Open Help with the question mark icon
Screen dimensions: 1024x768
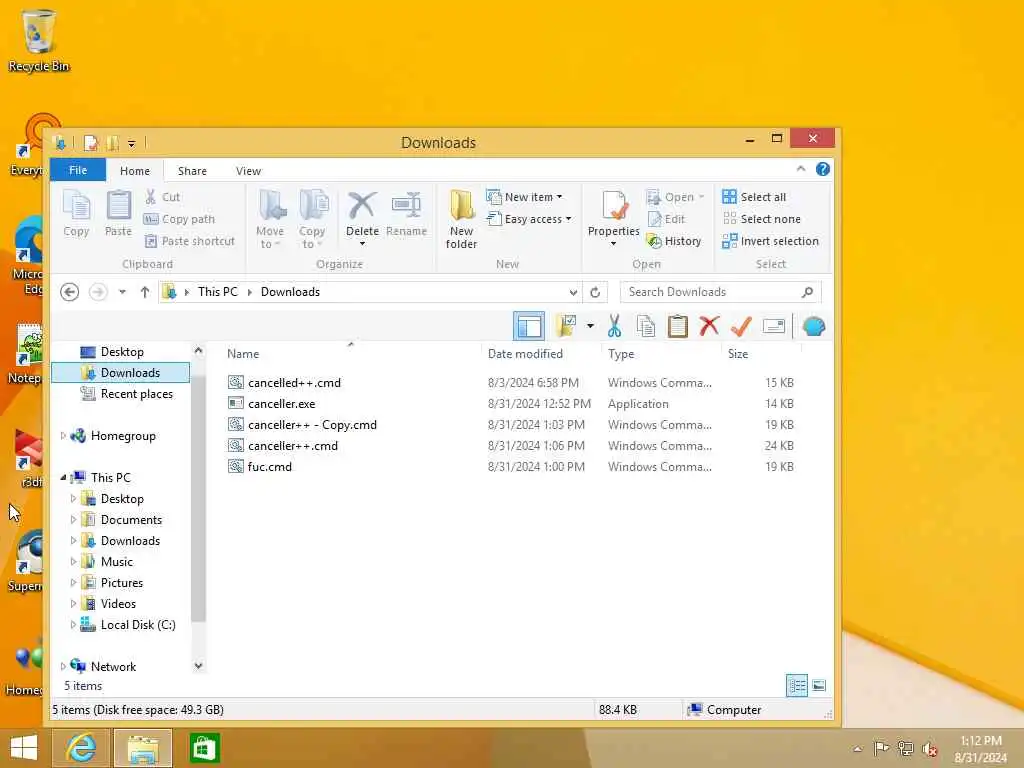pyautogui.click(x=823, y=169)
